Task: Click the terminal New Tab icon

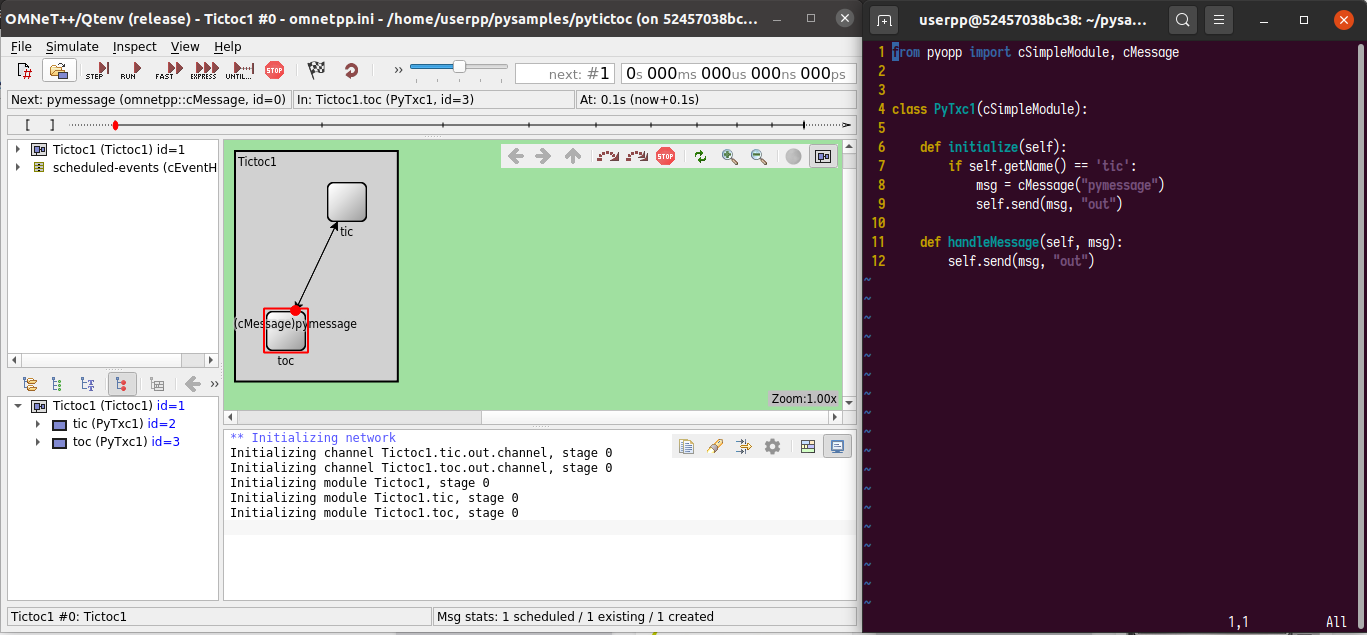Action: pyautogui.click(x=885, y=20)
